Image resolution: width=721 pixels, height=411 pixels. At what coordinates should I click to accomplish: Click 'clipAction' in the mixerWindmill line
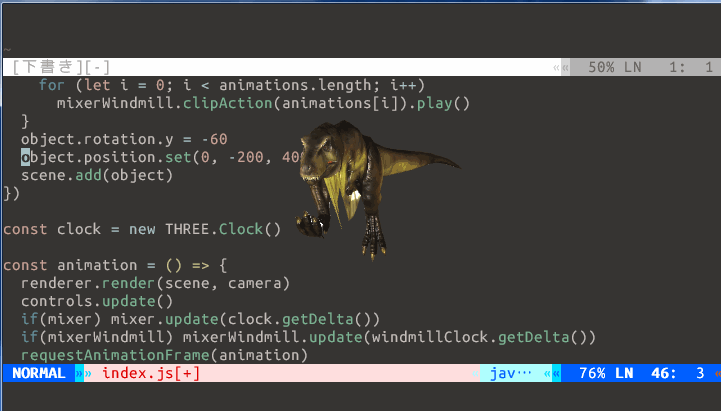[228, 103]
